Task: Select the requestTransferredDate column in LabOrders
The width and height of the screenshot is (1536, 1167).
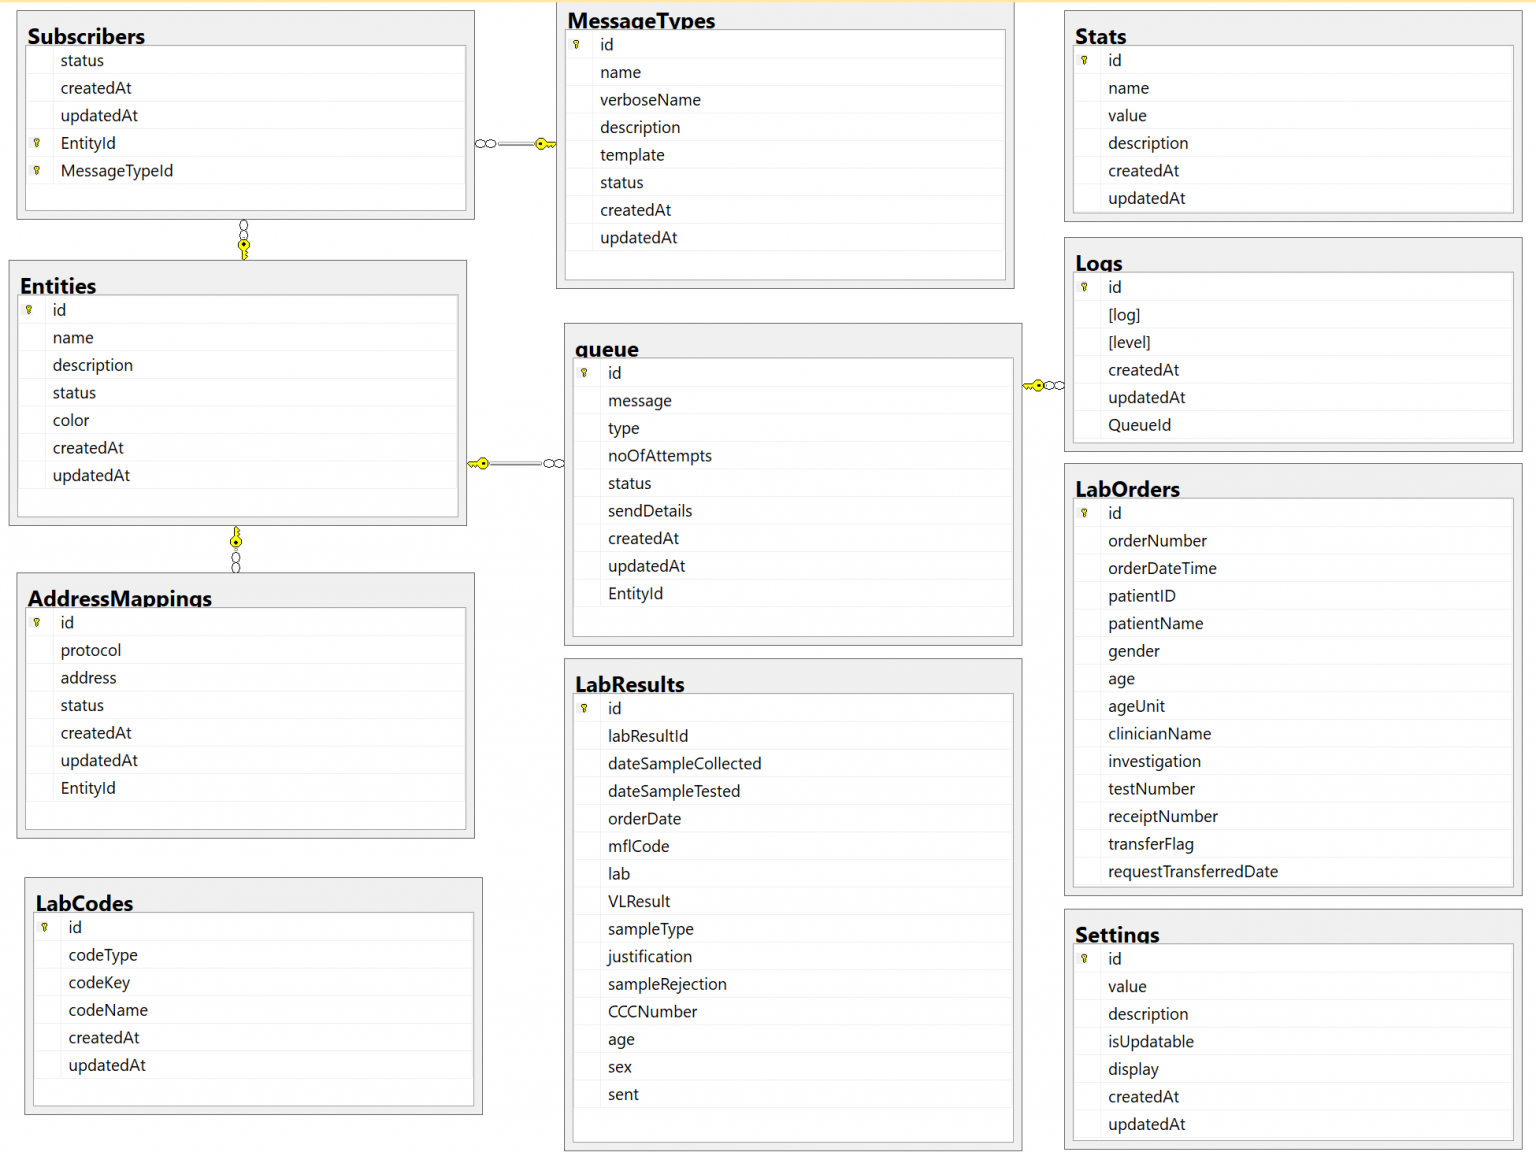Action: tap(1293, 872)
